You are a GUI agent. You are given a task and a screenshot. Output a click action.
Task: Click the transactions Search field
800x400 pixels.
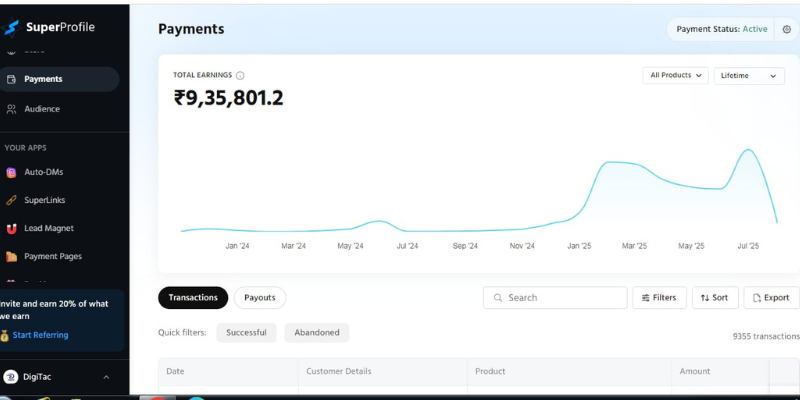[554, 298]
